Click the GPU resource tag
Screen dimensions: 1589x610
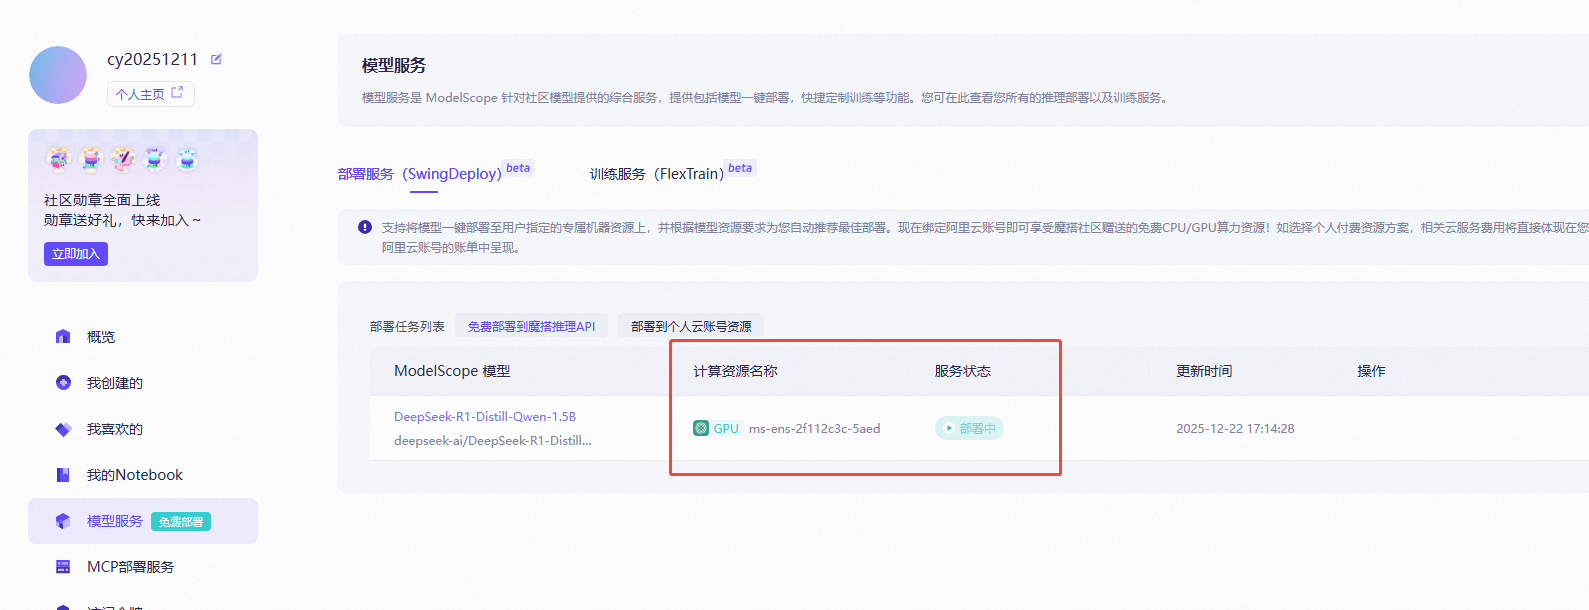[x=717, y=429]
